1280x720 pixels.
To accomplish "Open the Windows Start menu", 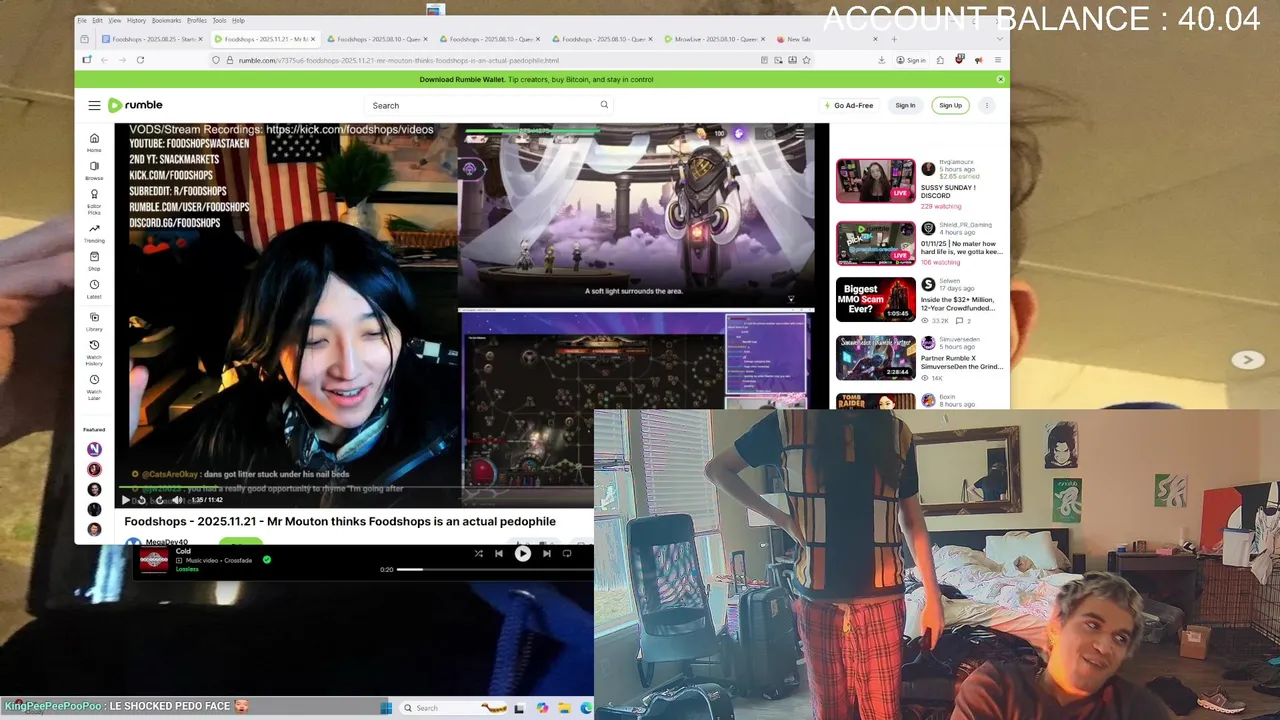I will (386, 708).
